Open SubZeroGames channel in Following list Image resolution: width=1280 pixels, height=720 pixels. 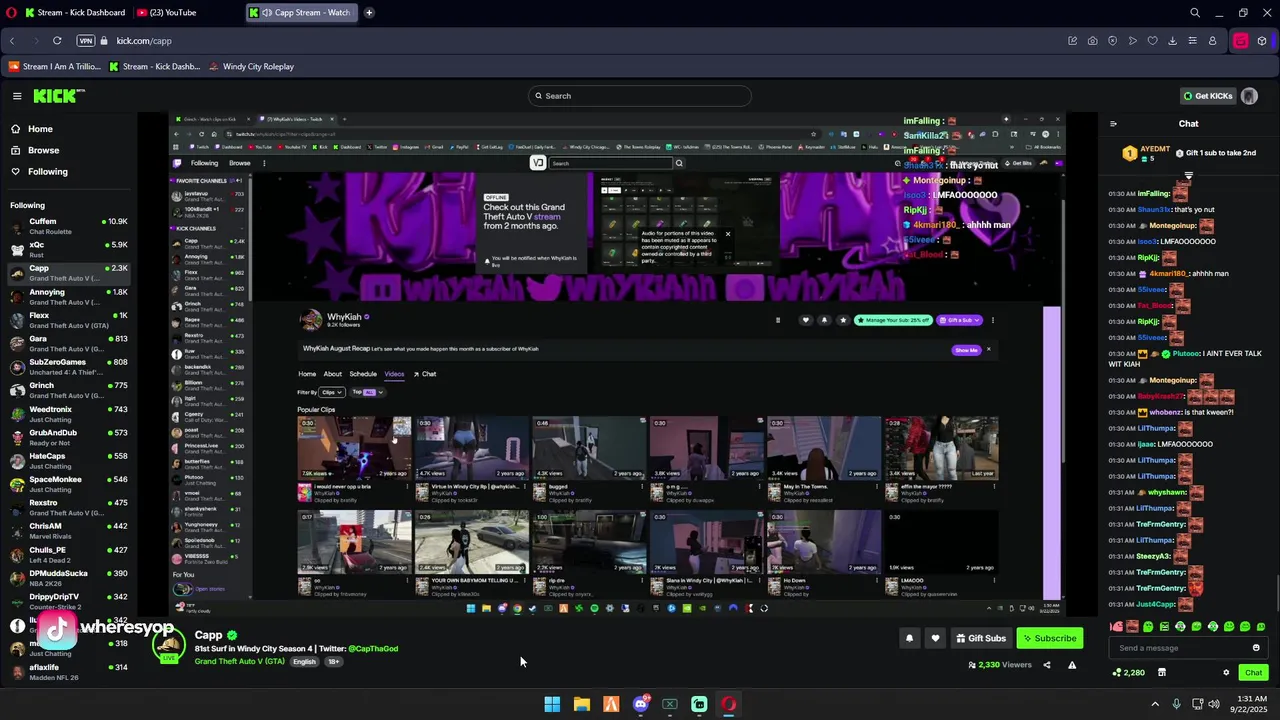tap(68, 367)
